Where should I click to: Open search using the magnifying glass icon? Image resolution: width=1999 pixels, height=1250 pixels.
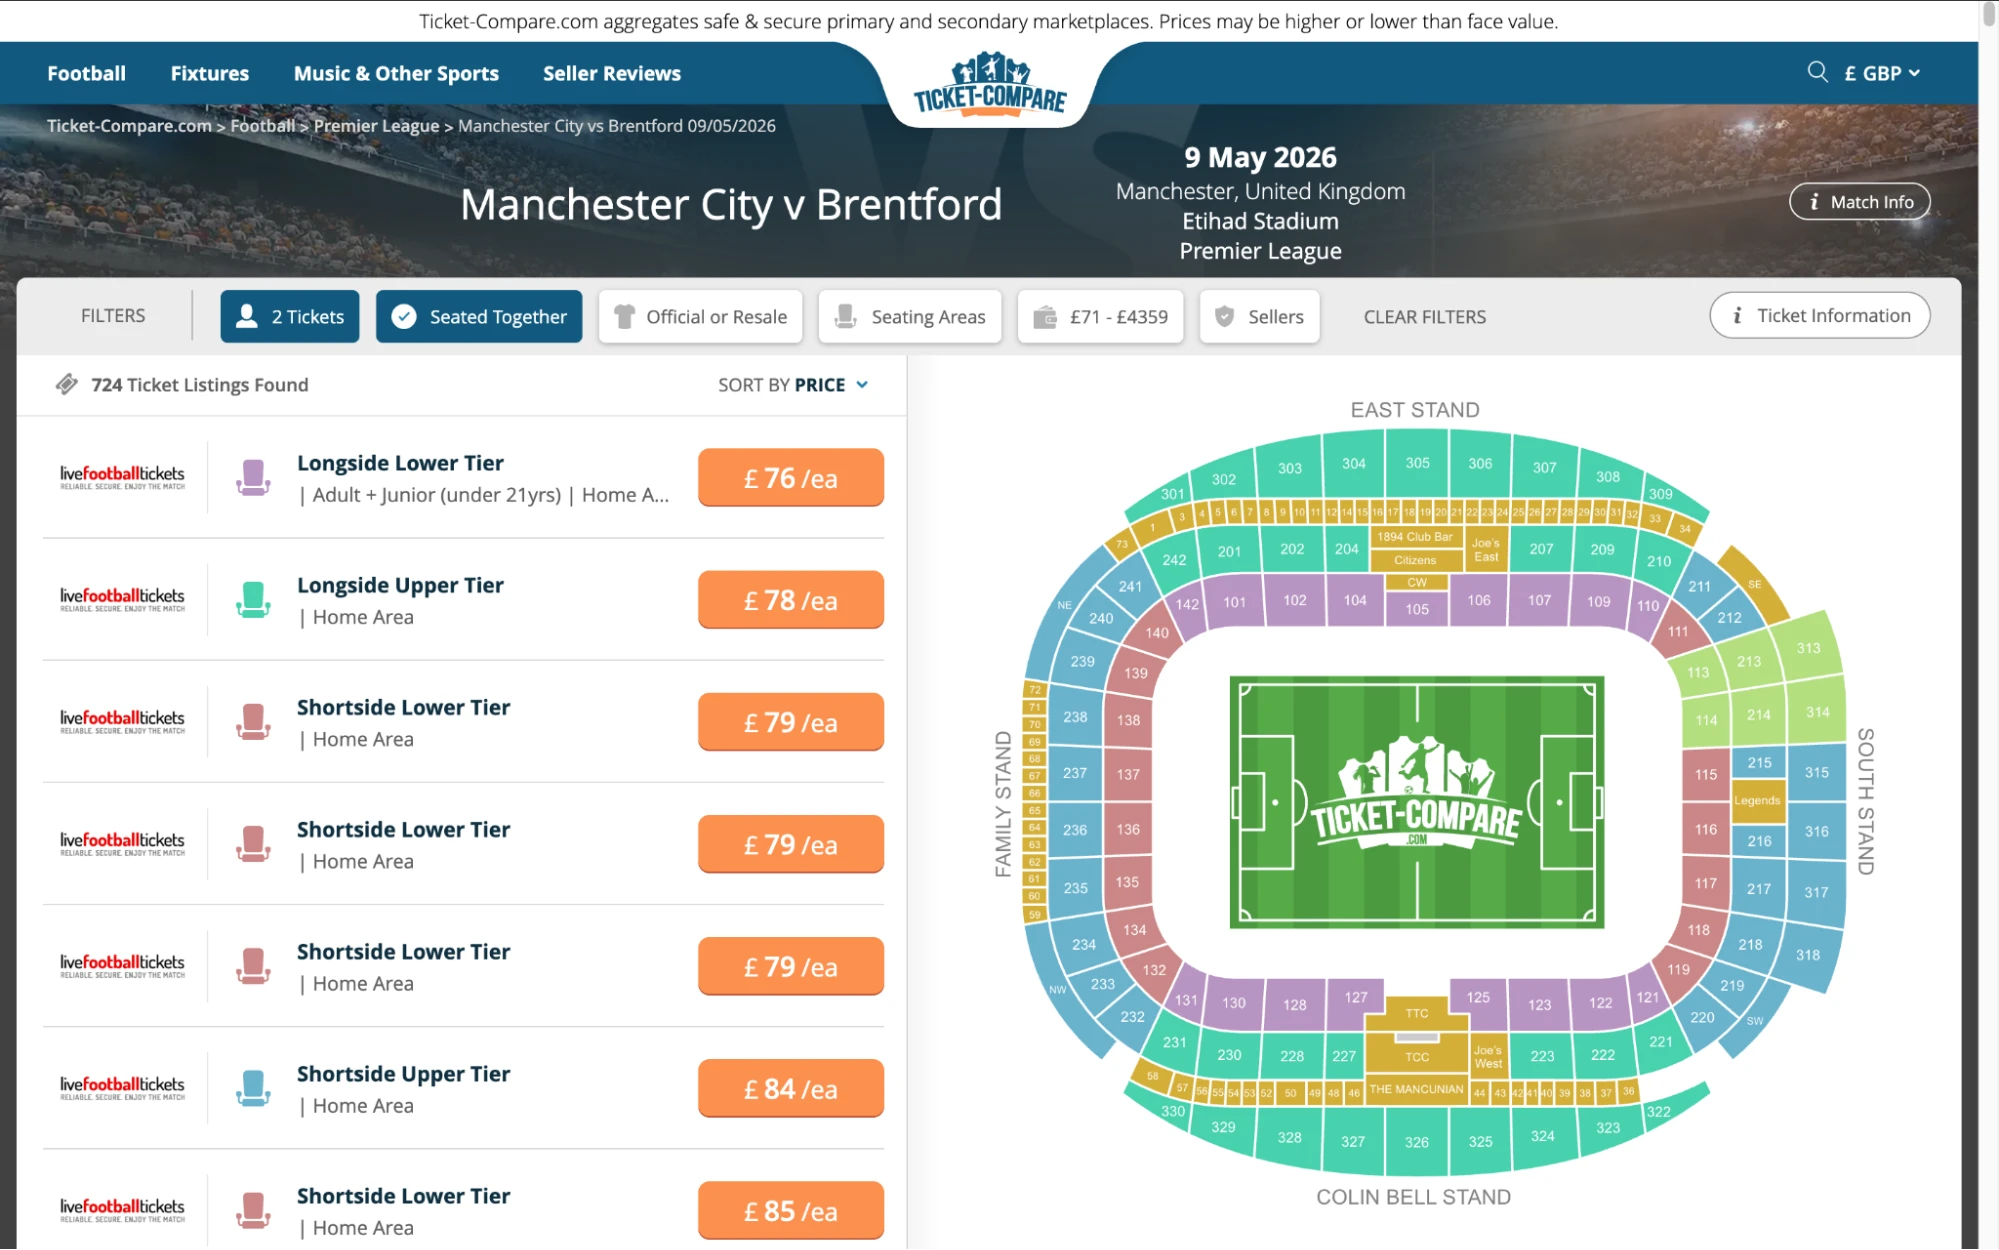click(x=1817, y=72)
